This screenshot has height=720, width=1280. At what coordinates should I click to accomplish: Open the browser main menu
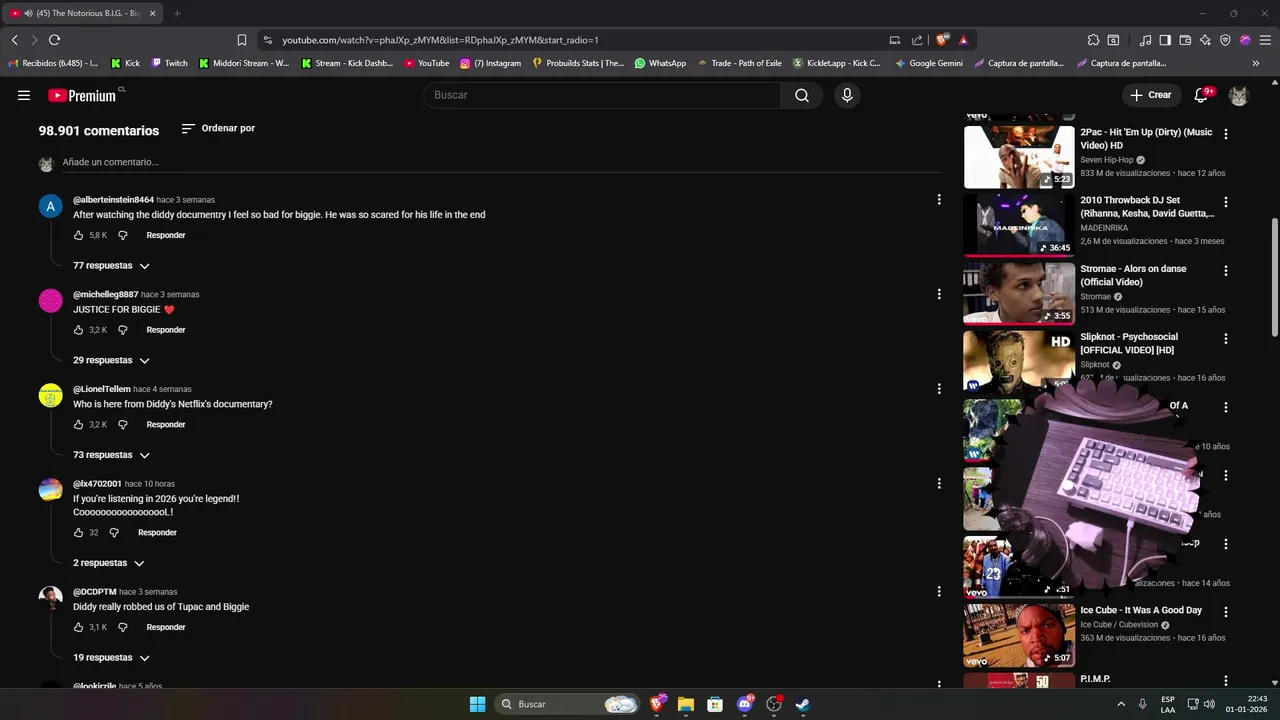(x=1266, y=40)
